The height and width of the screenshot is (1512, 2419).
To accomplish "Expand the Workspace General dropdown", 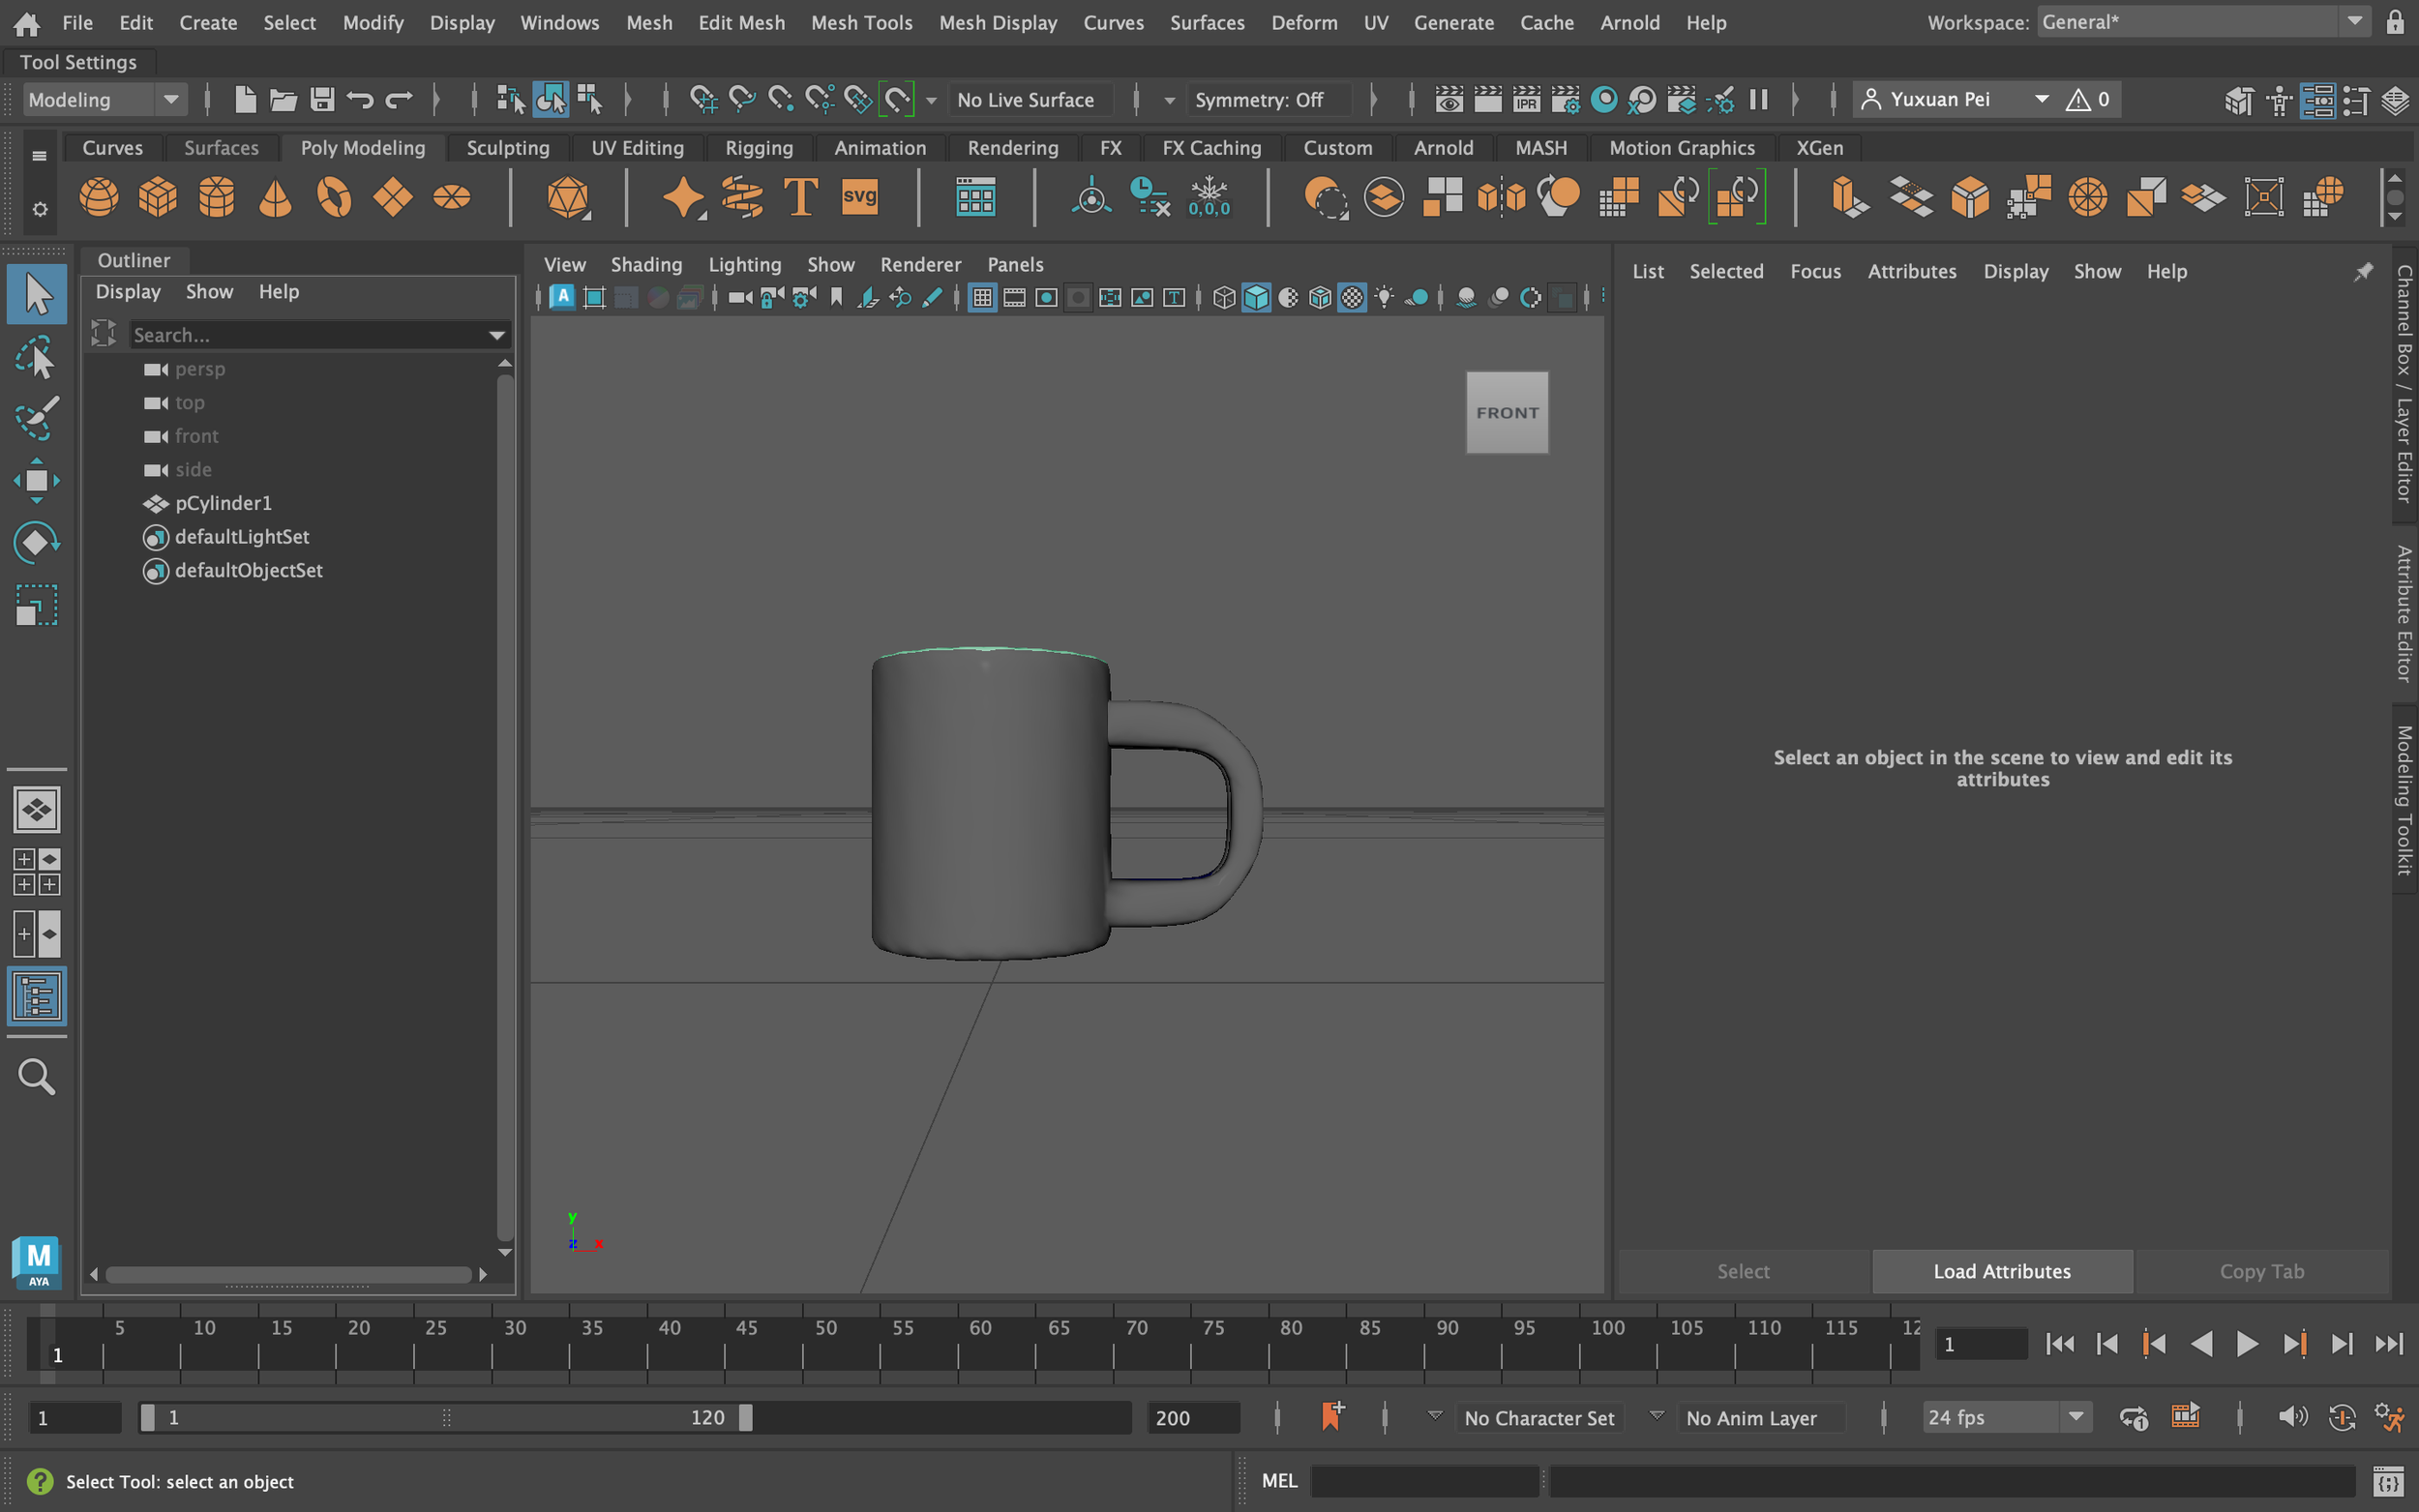I will click(x=2354, y=22).
